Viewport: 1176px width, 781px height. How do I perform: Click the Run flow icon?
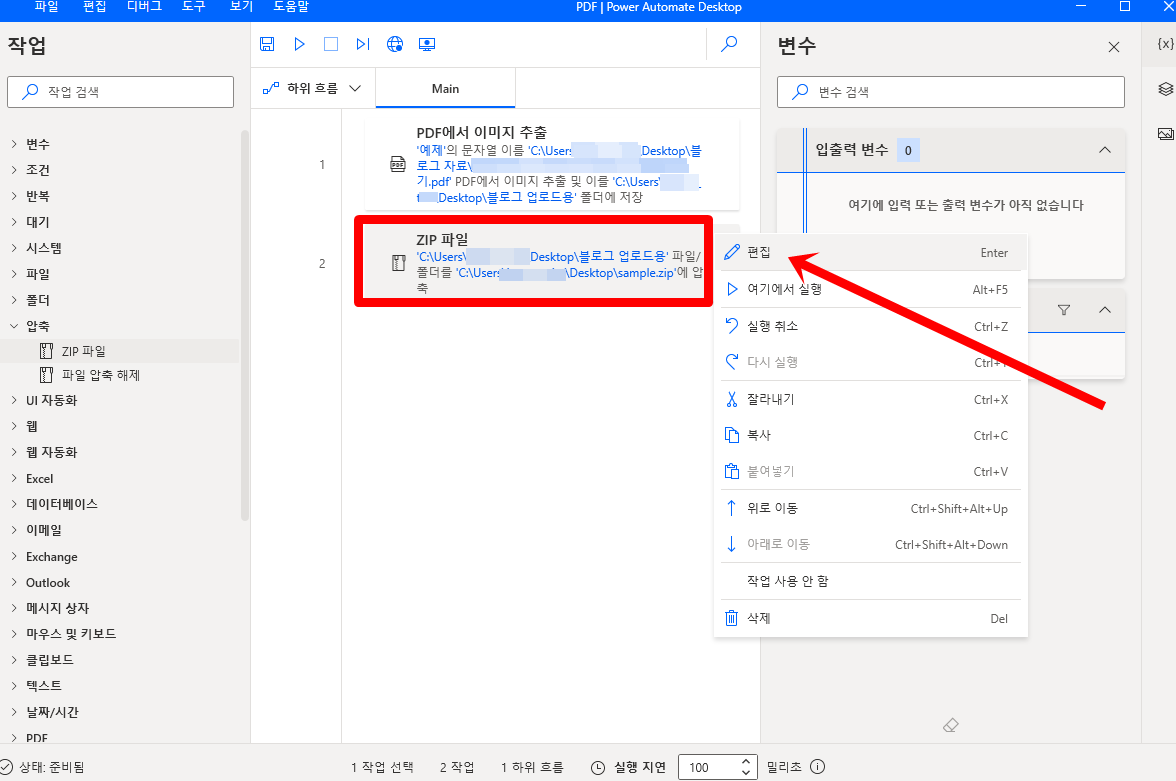point(299,43)
